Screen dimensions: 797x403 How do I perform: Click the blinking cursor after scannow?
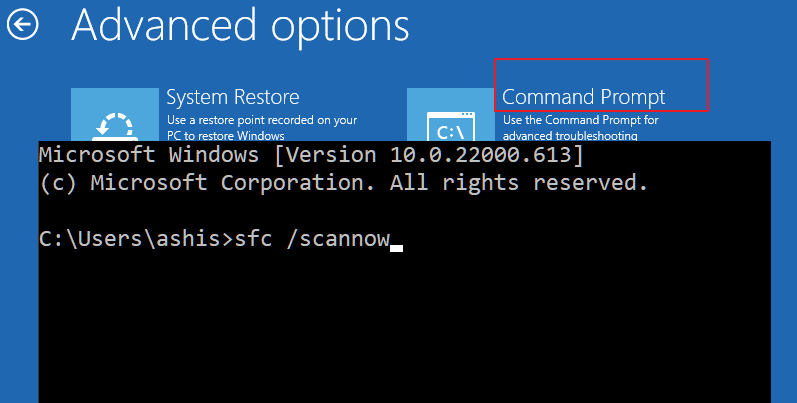396,248
